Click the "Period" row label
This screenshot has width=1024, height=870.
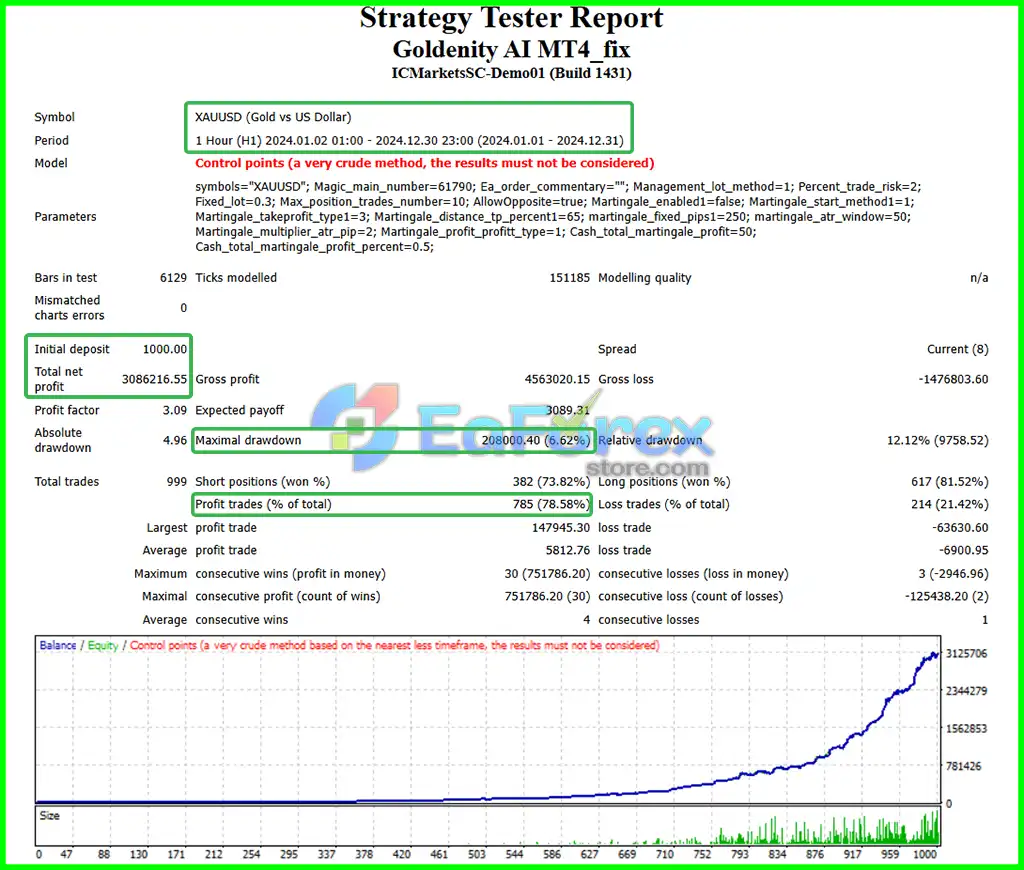[x=51, y=140]
